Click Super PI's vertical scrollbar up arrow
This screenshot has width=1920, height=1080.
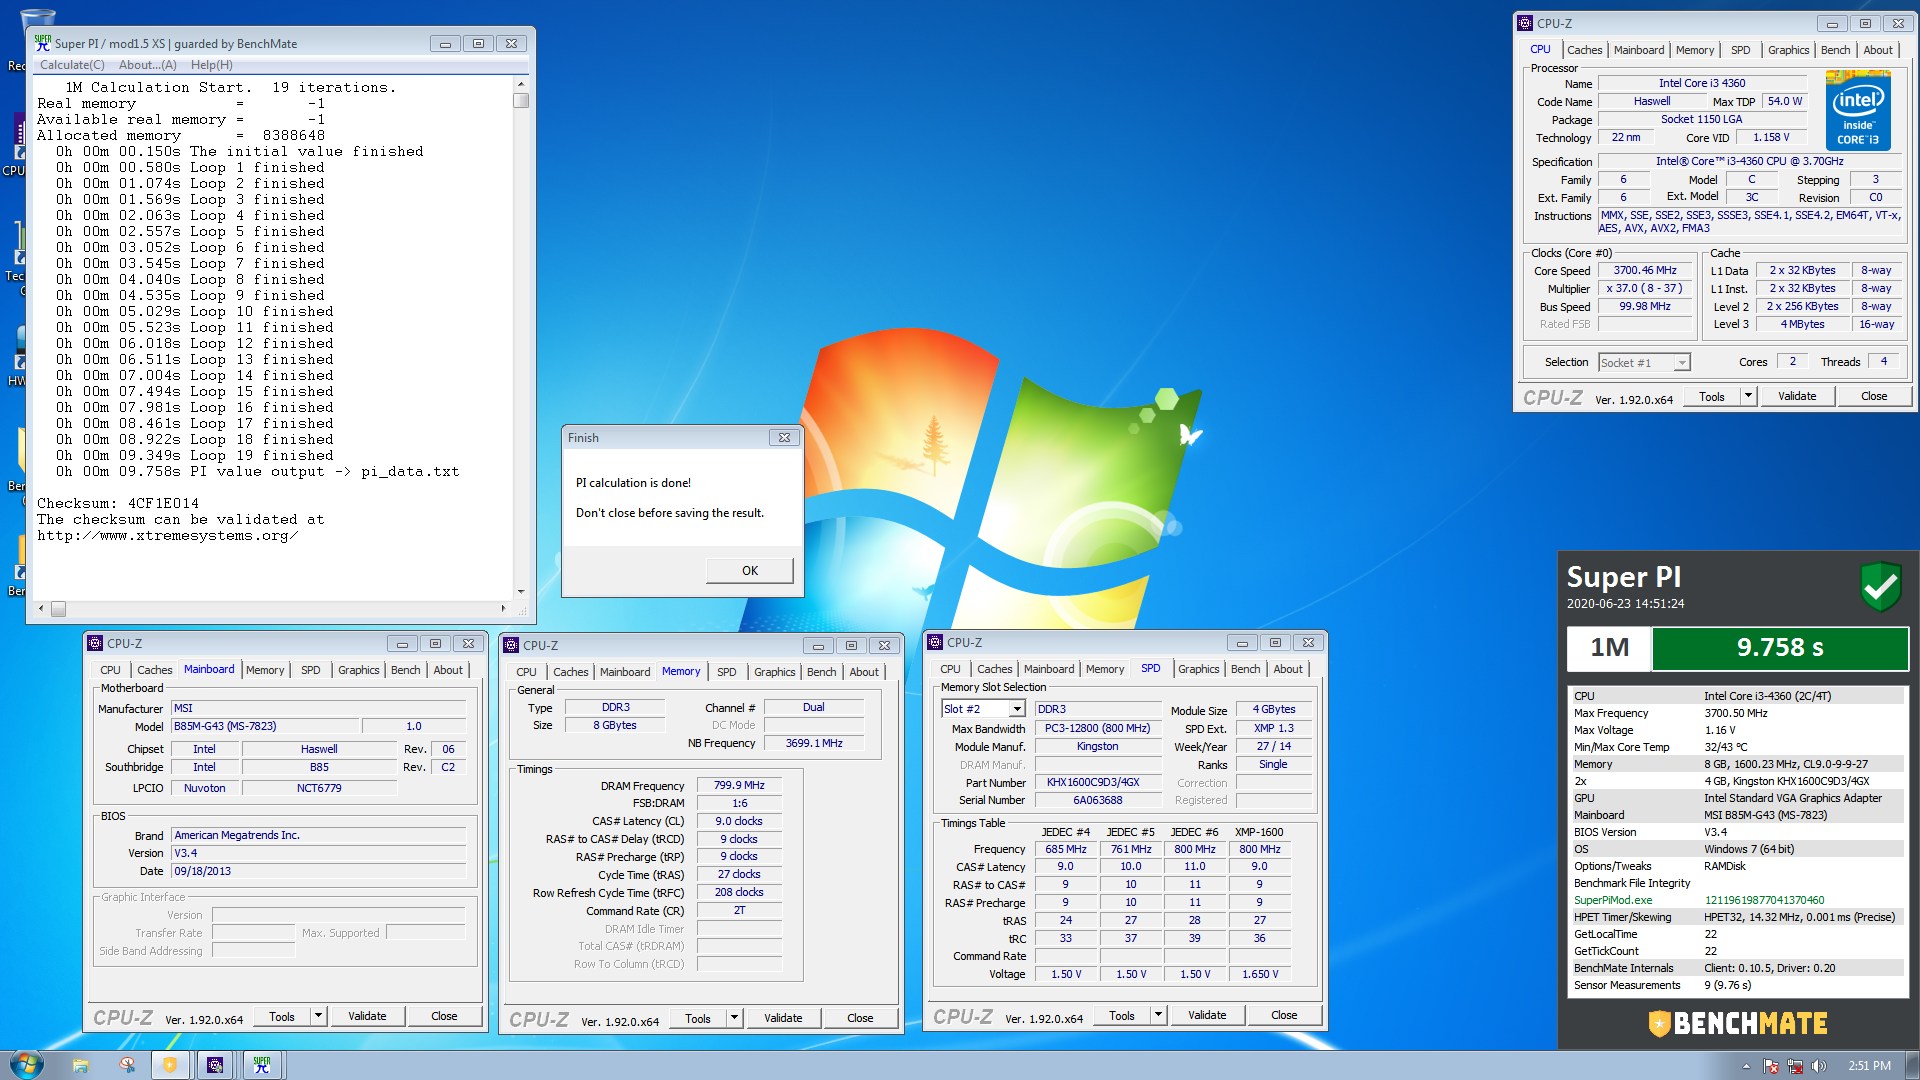(521, 85)
